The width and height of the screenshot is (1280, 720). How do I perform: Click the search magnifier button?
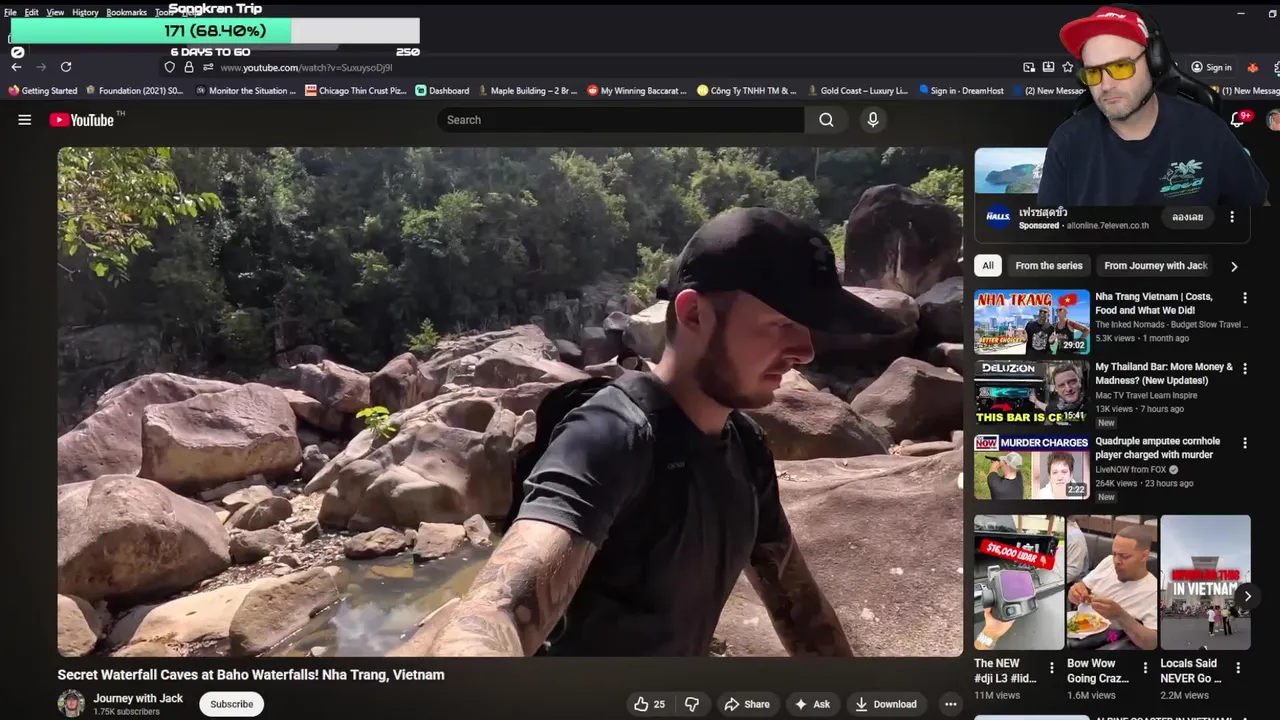click(826, 120)
